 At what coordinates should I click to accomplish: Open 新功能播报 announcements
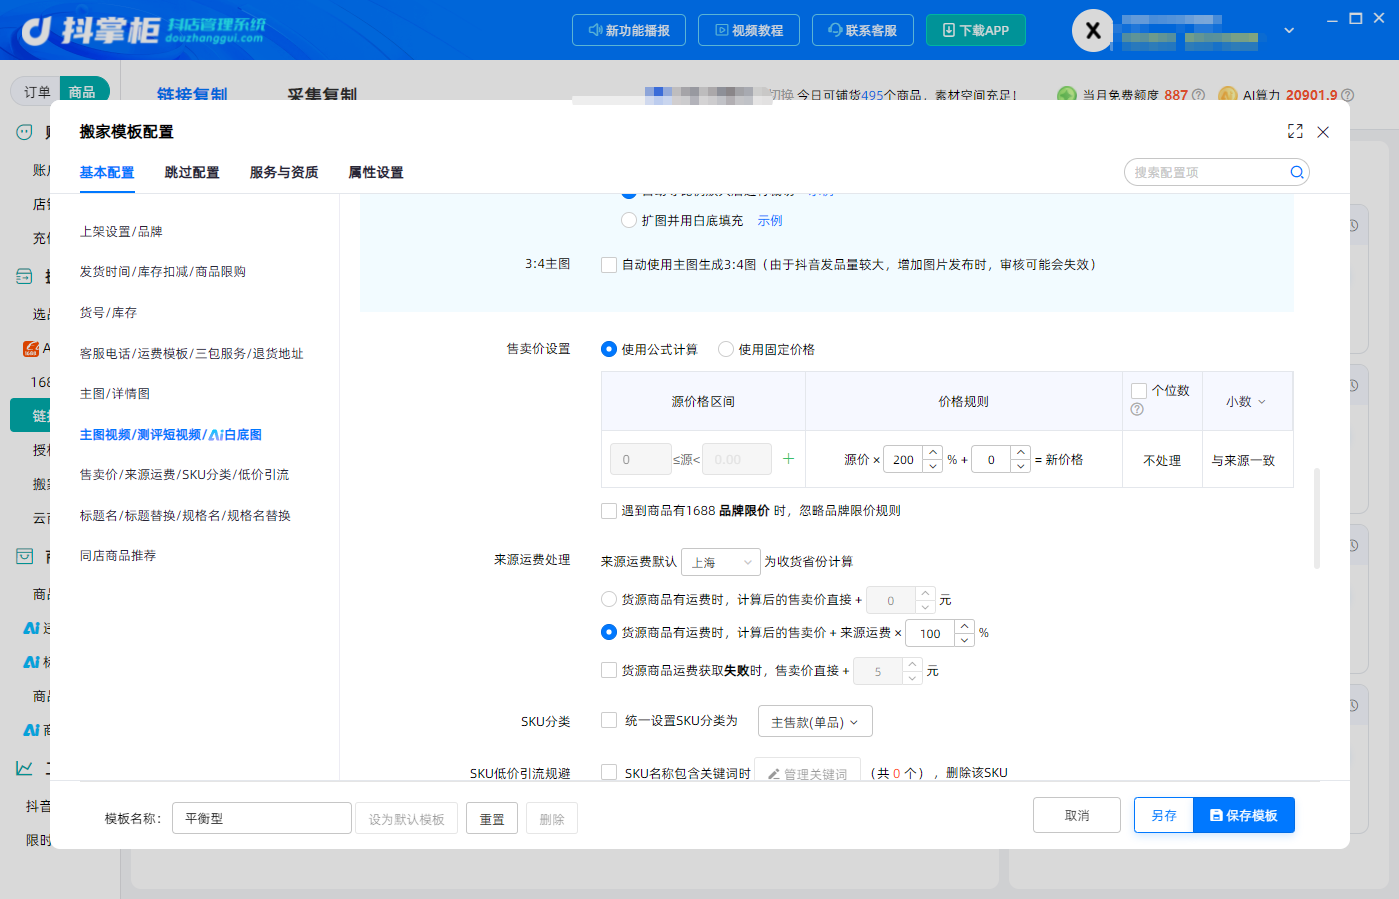[629, 30]
